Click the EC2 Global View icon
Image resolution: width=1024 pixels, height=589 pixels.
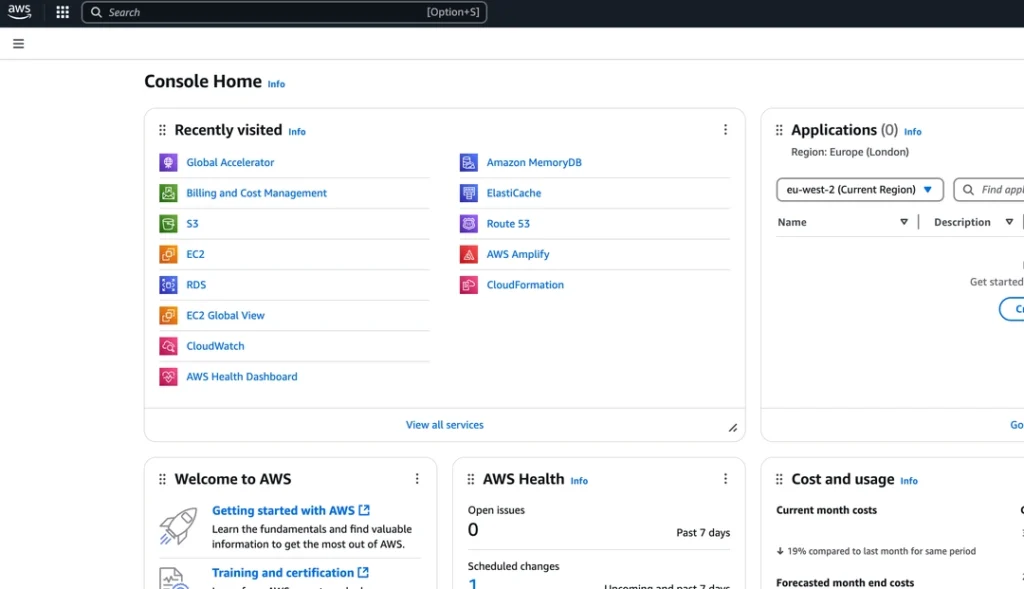168,315
